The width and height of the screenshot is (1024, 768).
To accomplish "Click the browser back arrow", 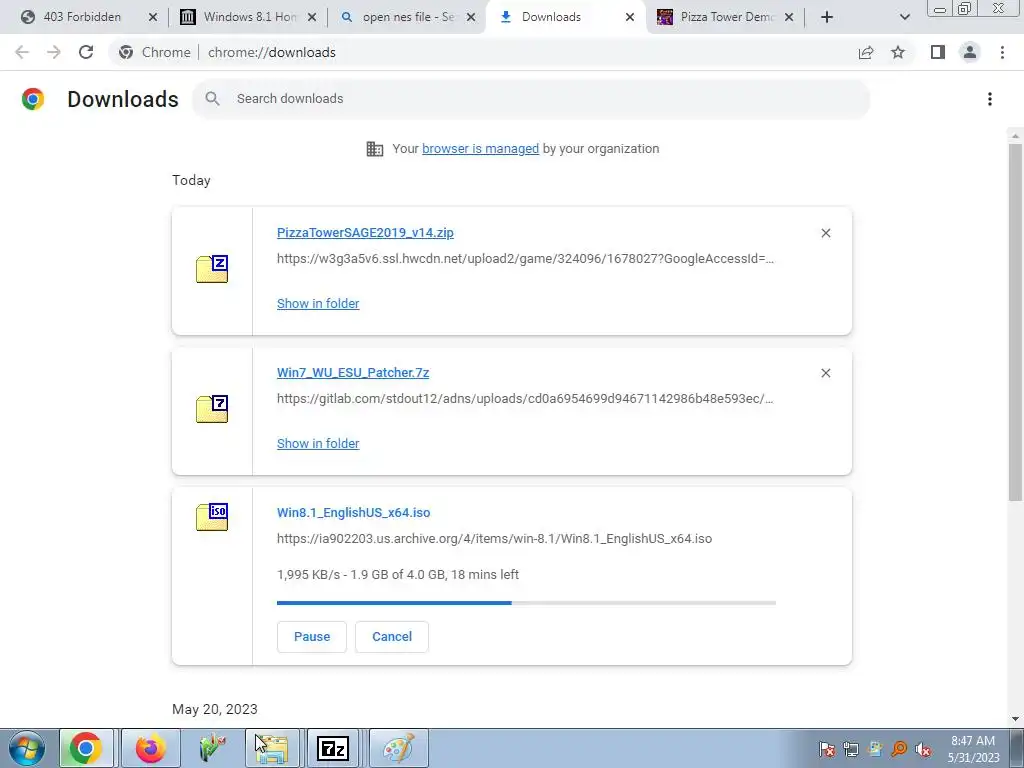I will 22,52.
